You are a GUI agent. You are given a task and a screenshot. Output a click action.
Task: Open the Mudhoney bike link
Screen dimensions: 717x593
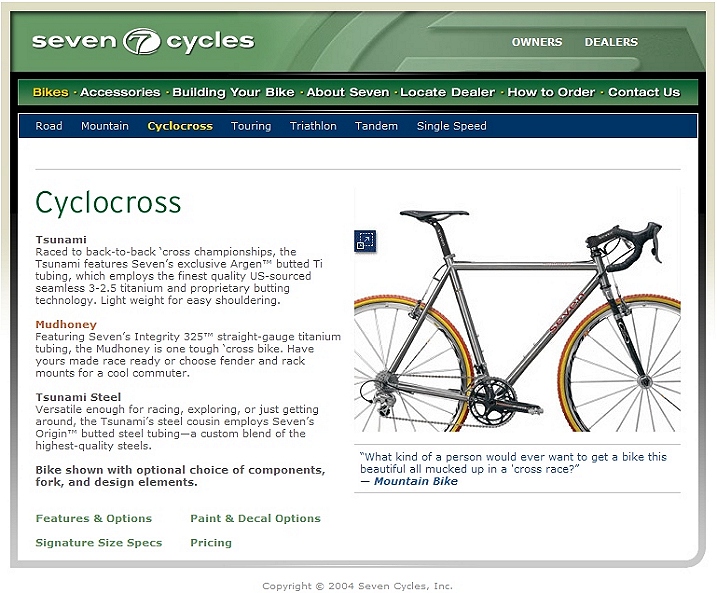[66, 325]
